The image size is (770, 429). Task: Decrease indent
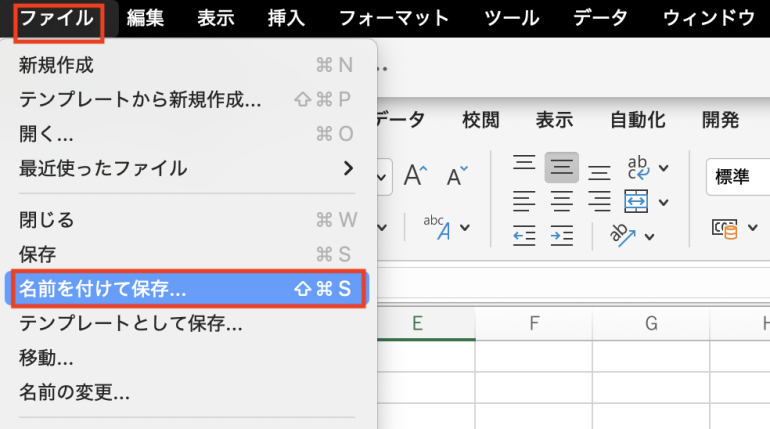point(524,236)
